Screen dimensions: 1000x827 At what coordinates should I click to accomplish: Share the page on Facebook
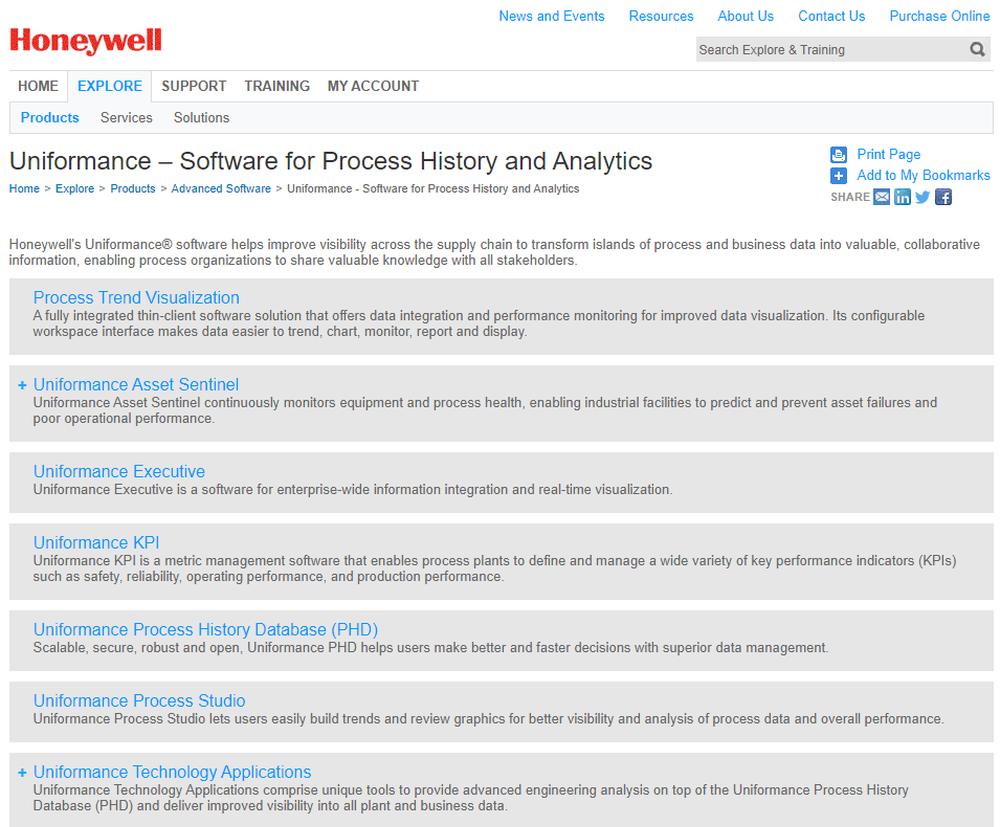click(942, 197)
